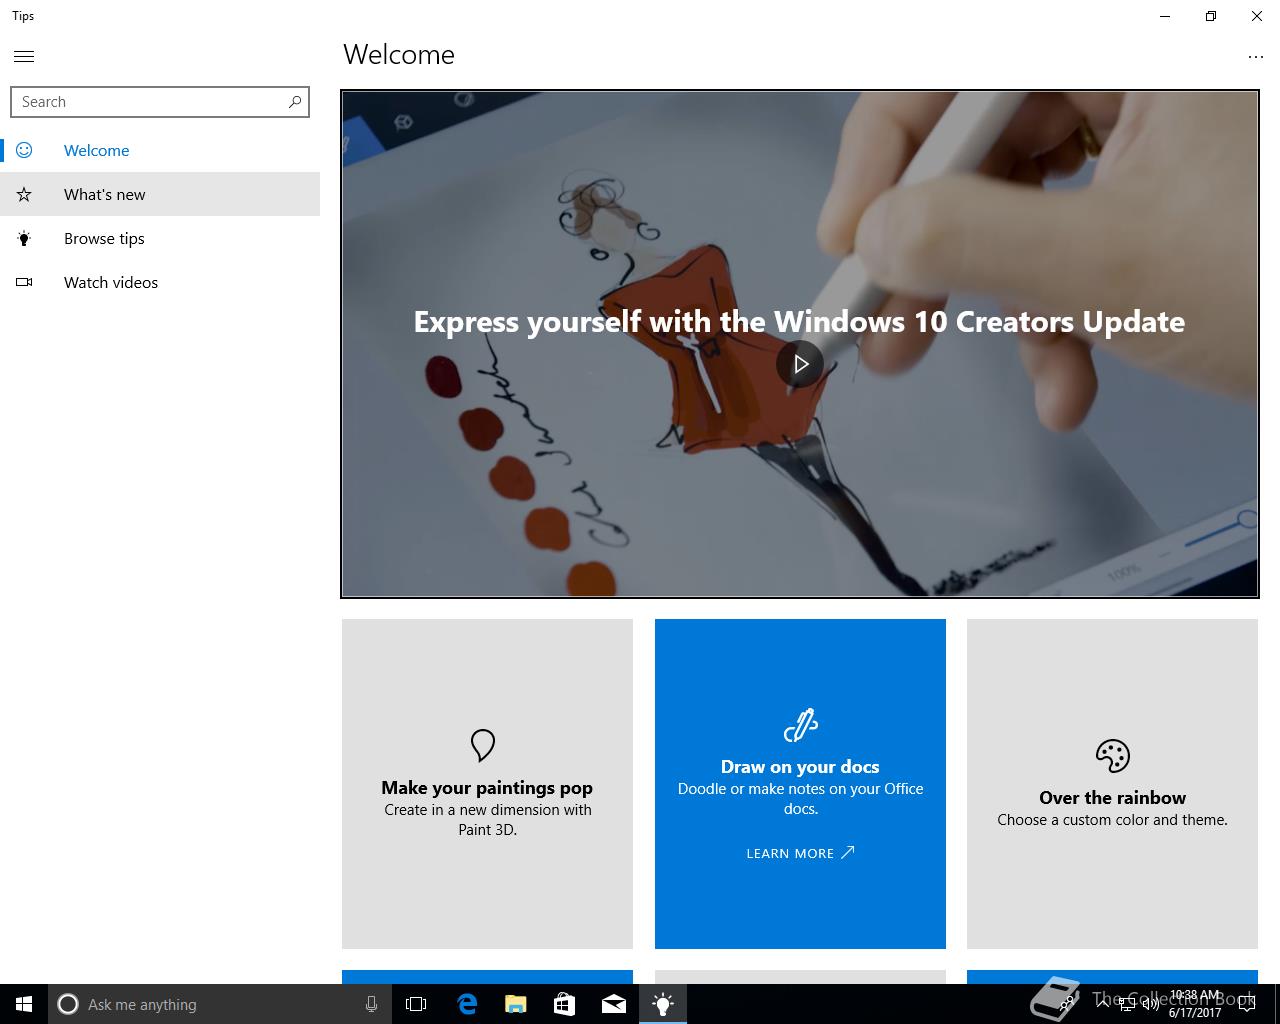Click the Express yourself video headline
1280x1024 pixels.
799,321
